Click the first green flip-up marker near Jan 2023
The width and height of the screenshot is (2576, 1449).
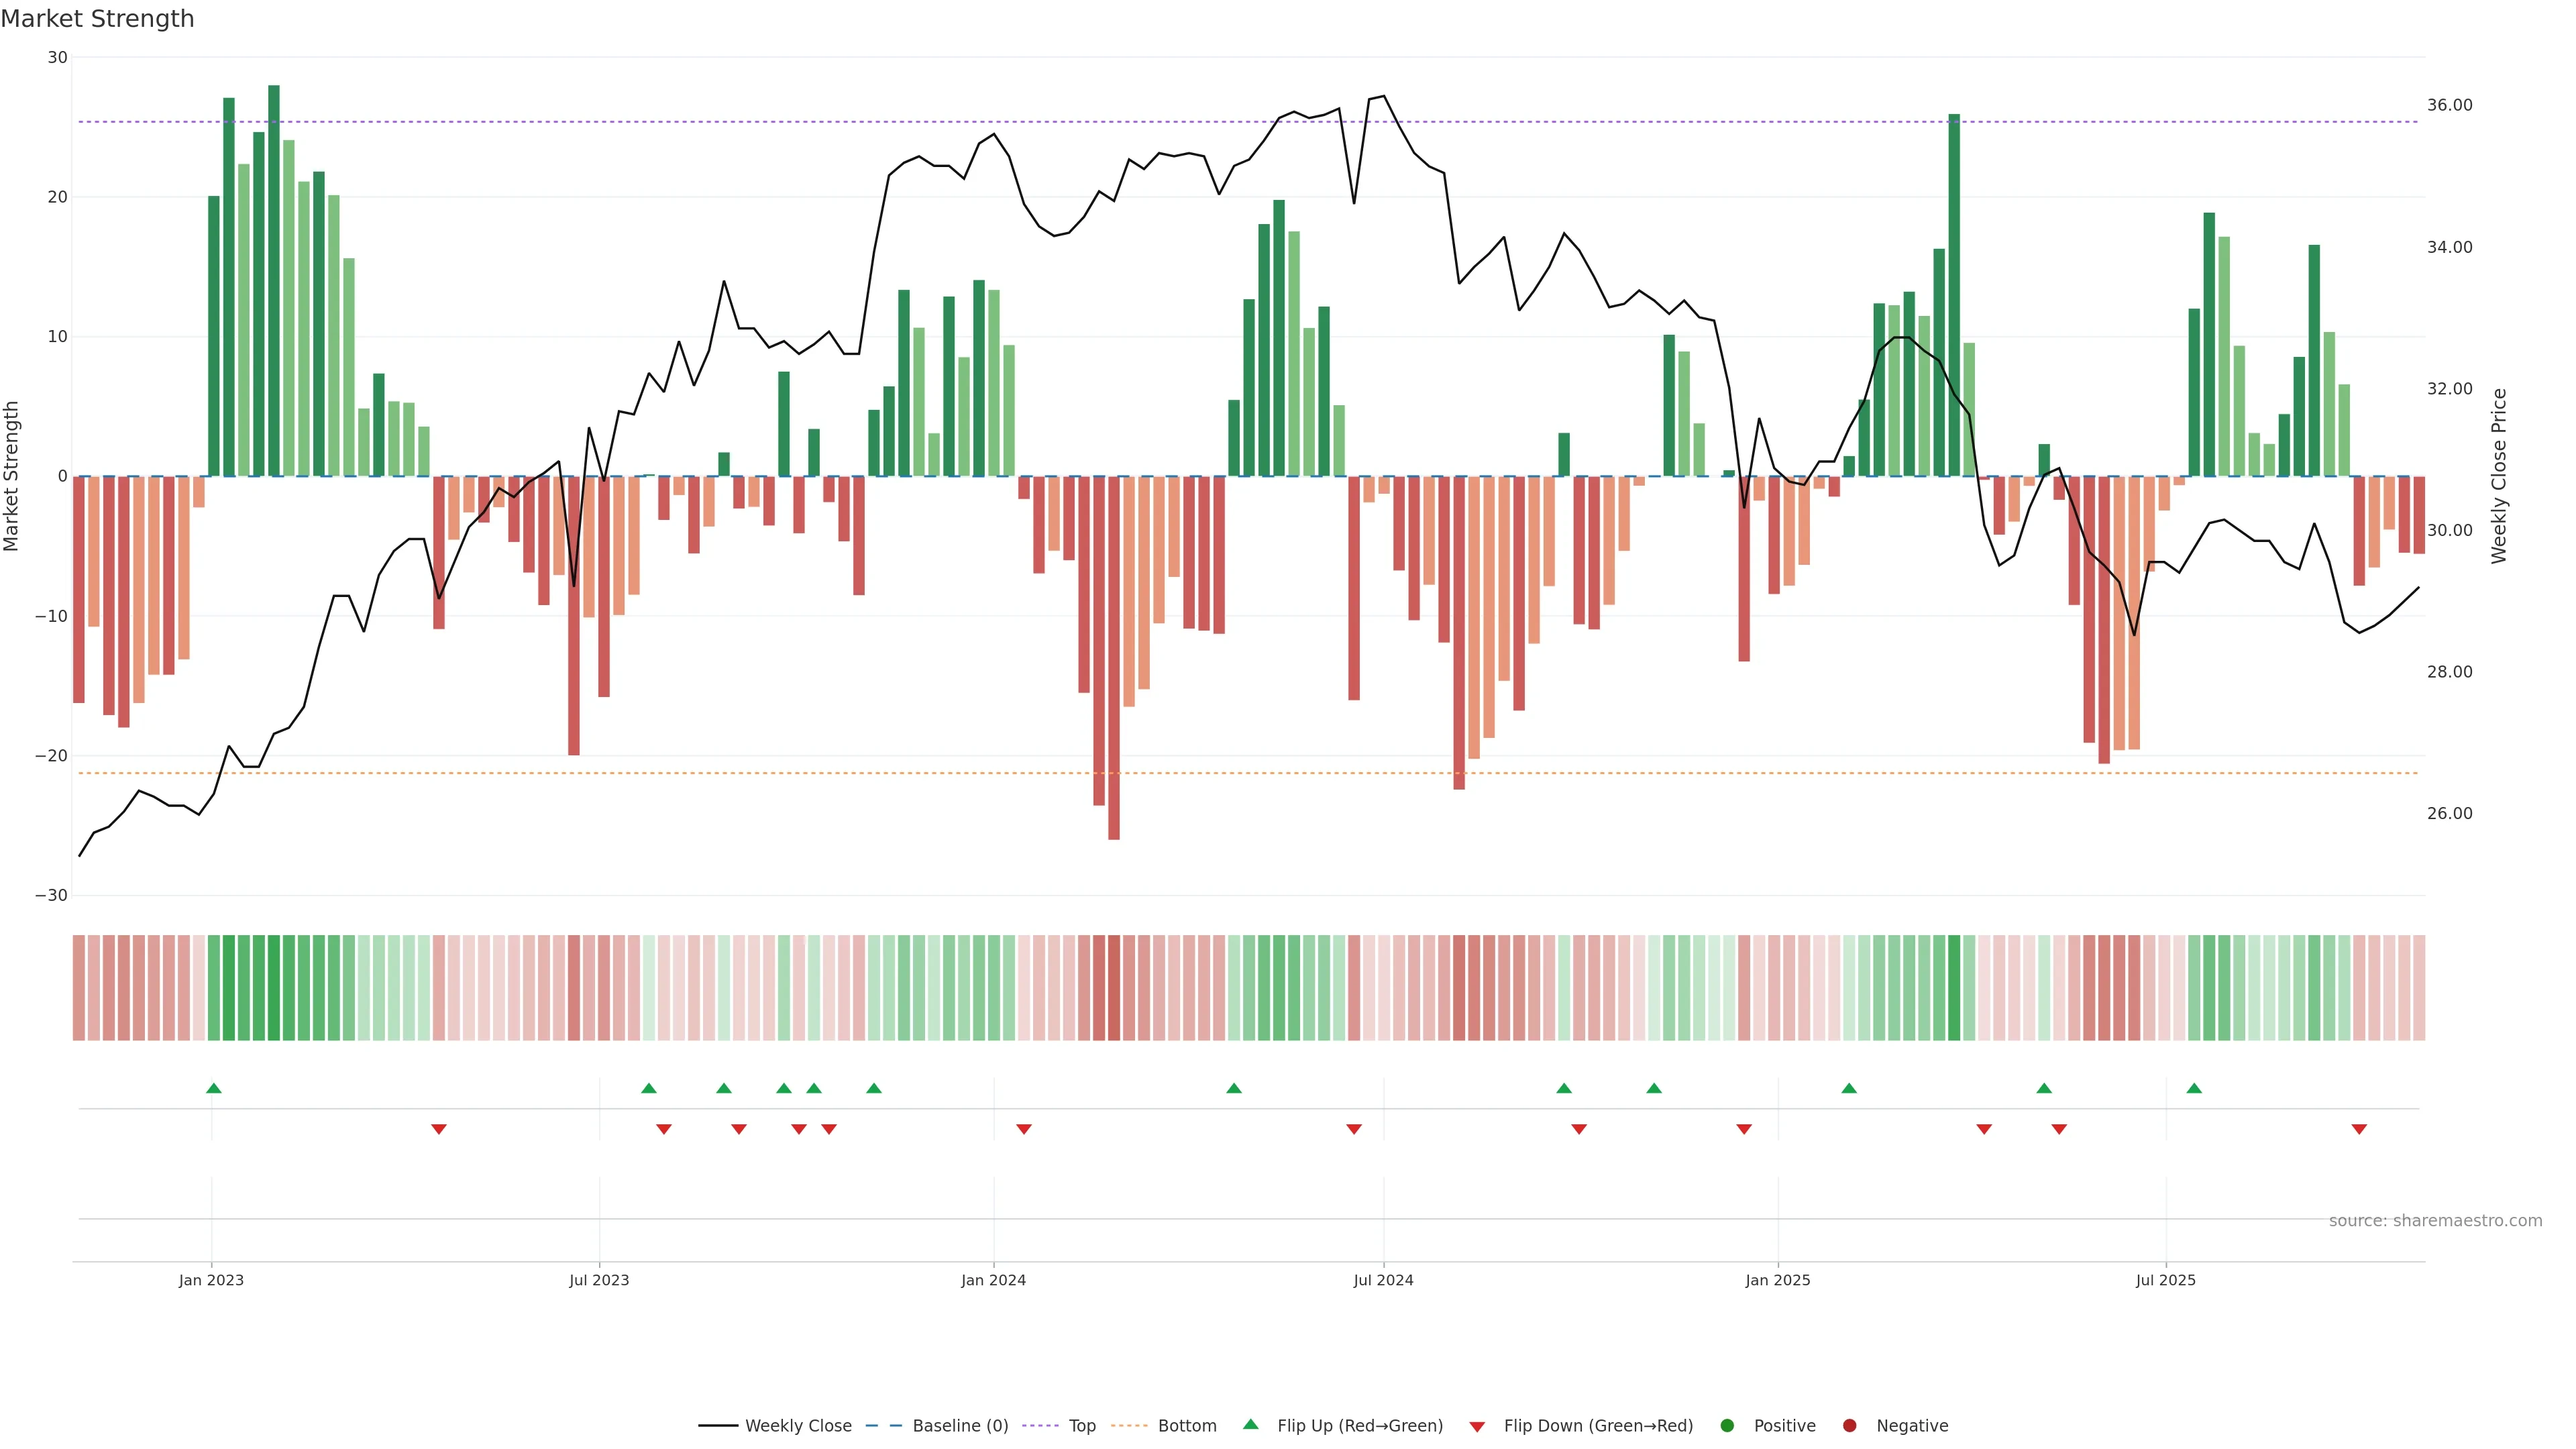213,1088
